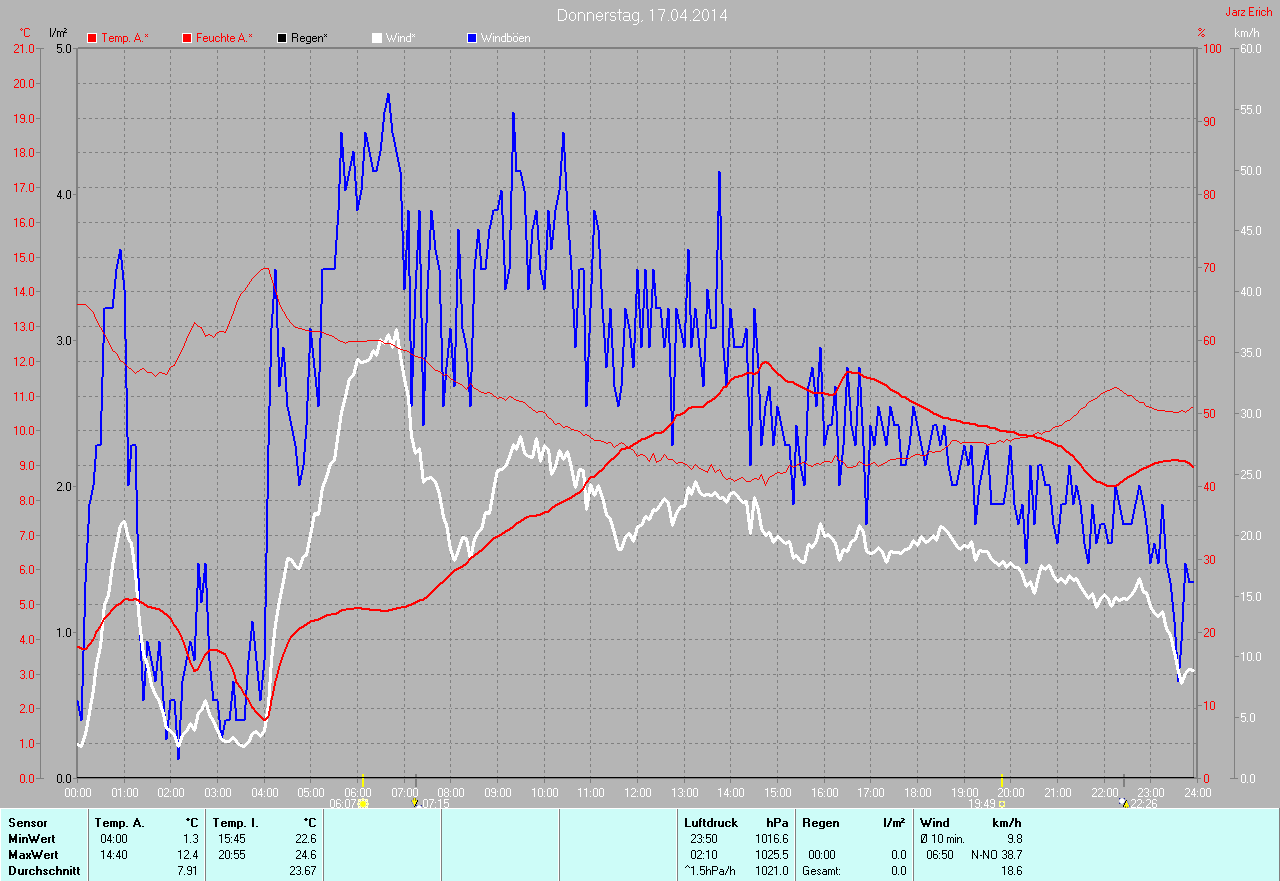Click the Regen Gesamt value

coord(897,871)
